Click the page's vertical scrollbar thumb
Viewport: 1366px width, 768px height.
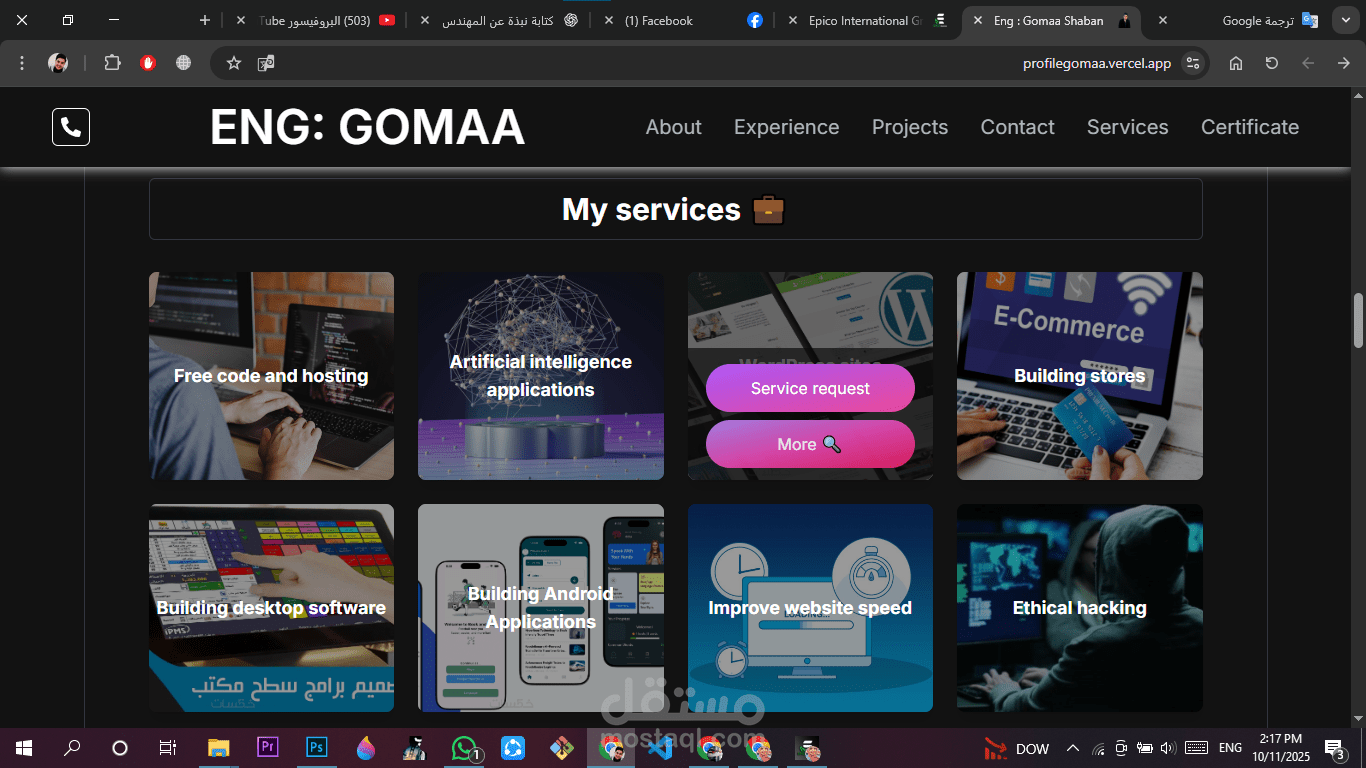pos(1358,320)
